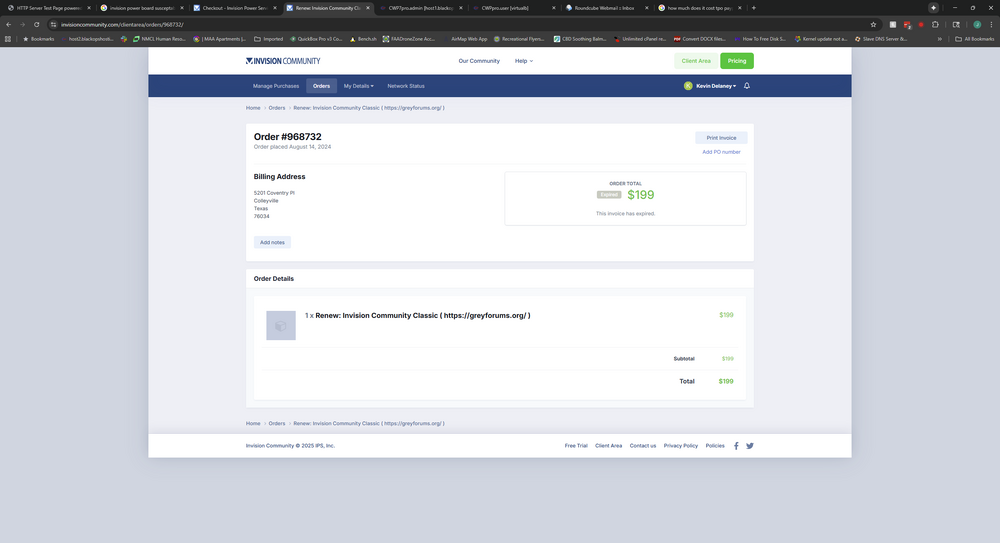Click the Invision Community logo
Image resolution: width=1000 pixels, height=543 pixels.
pyautogui.click(x=283, y=61)
